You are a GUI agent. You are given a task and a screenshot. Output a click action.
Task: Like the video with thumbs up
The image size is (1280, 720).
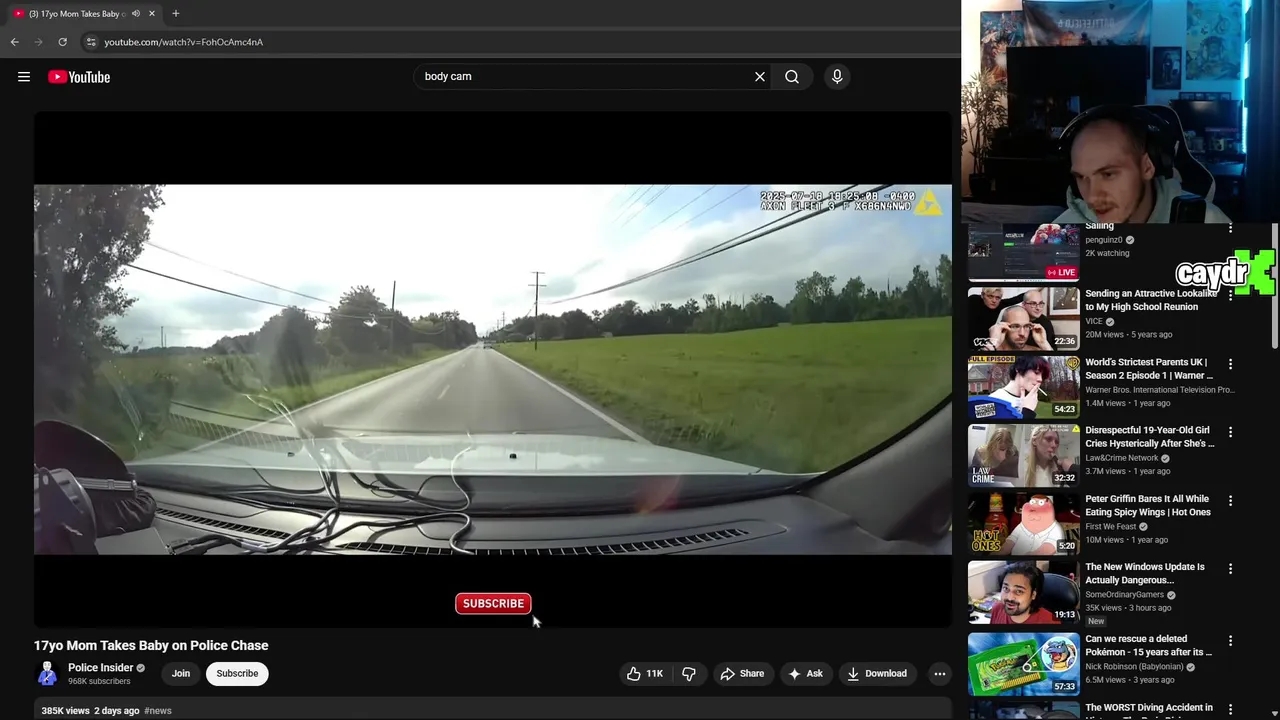coord(644,674)
